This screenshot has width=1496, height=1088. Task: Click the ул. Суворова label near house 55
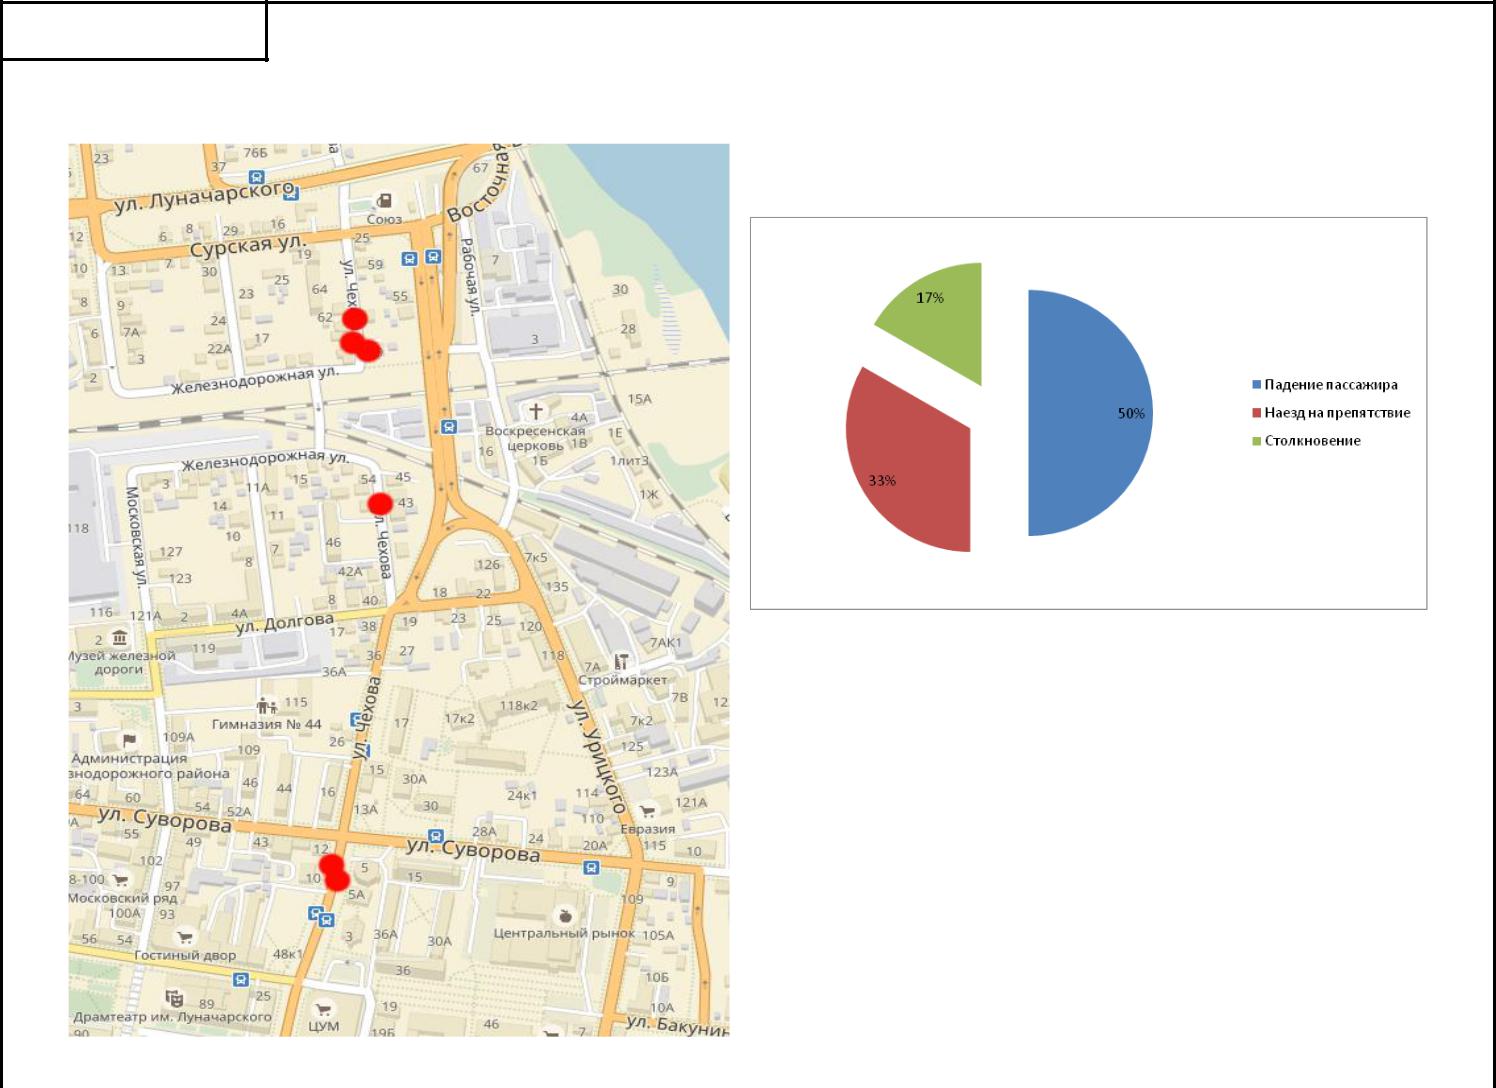(164, 820)
